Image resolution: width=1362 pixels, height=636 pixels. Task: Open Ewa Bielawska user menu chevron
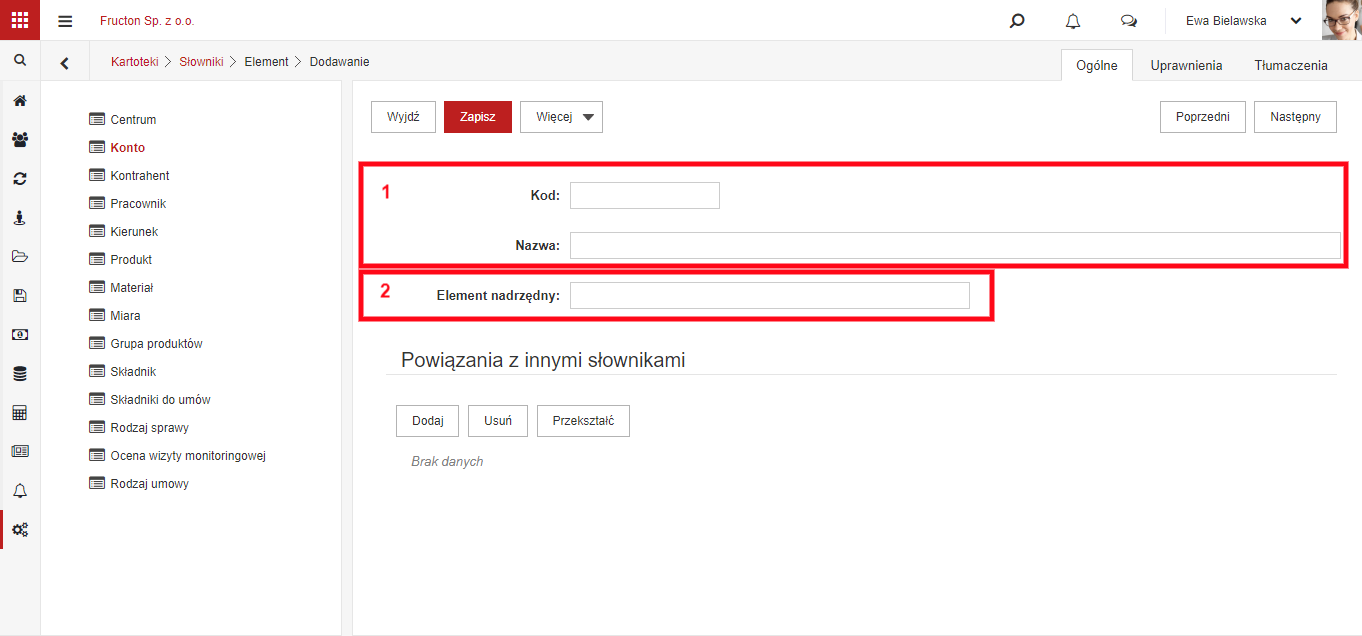(x=1296, y=21)
